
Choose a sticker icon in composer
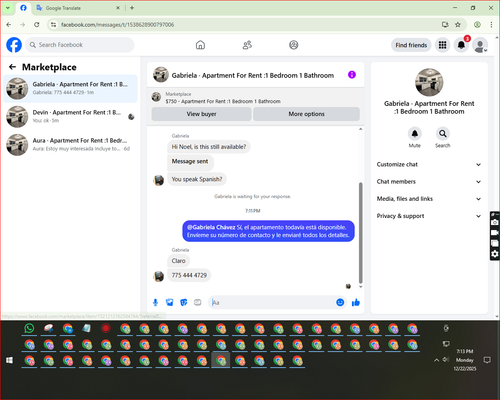(184, 302)
